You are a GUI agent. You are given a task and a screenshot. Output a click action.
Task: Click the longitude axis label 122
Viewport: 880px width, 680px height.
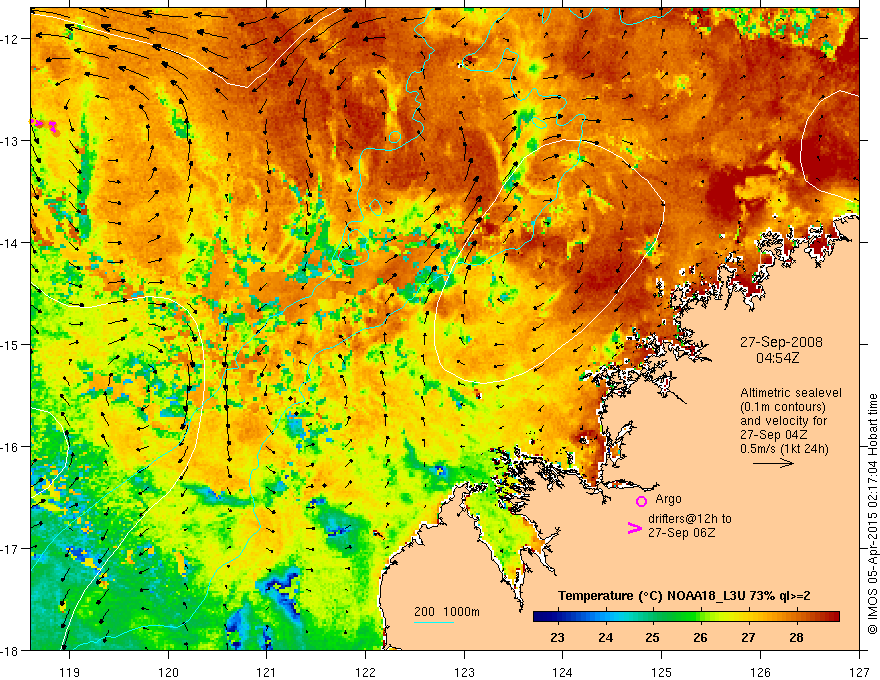pyautogui.click(x=365, y=672)
